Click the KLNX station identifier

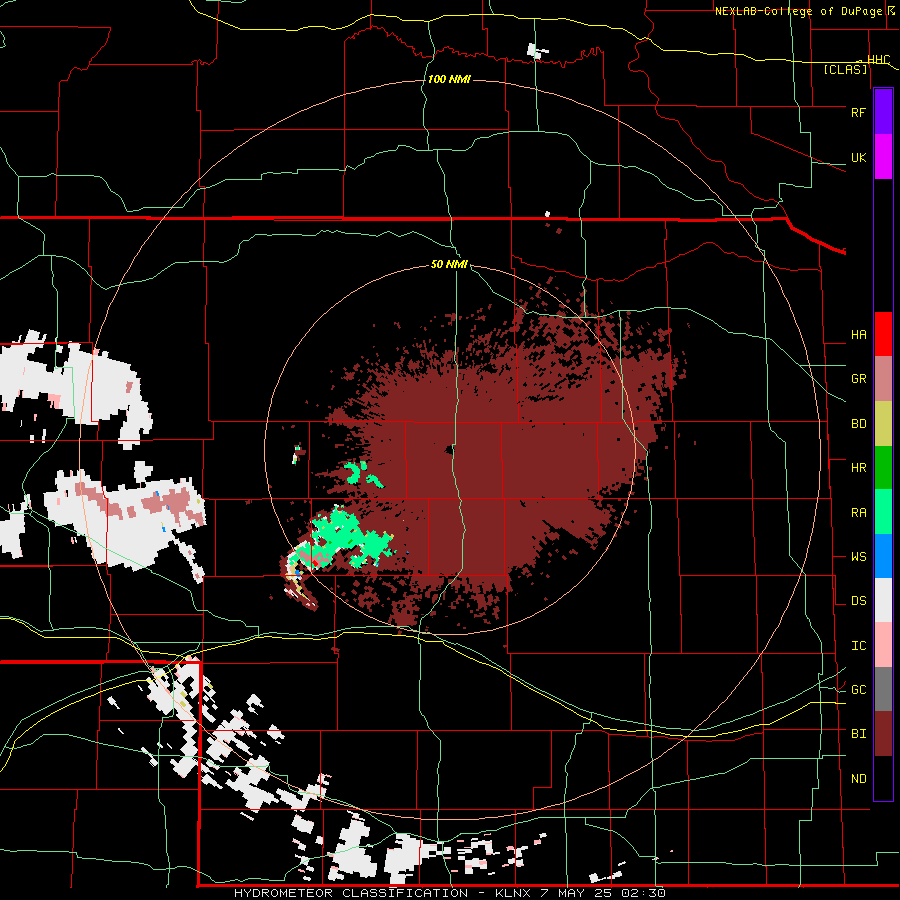click(x=513, y=893)
